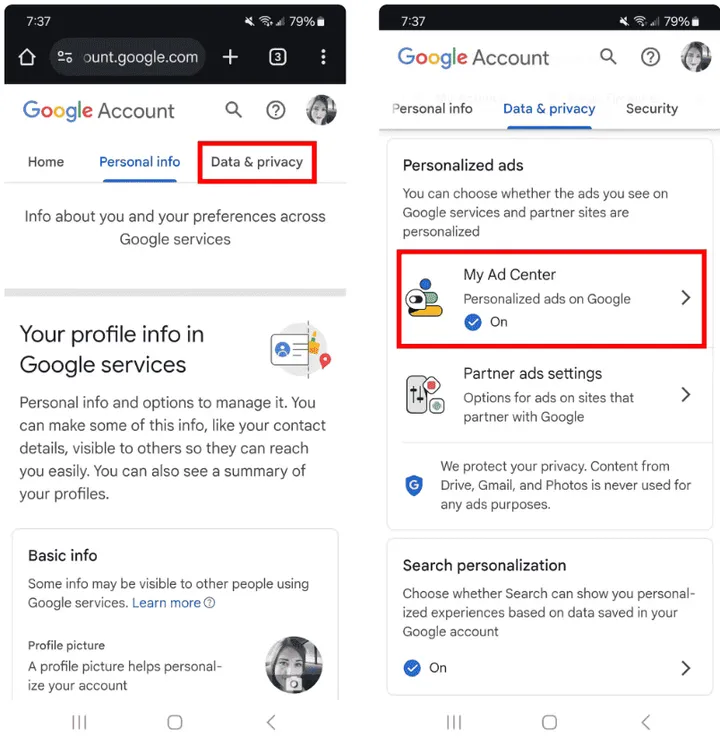Tap the site settings icon in address bar
Screen dimensions: 720x745
(x=65, y=57)
